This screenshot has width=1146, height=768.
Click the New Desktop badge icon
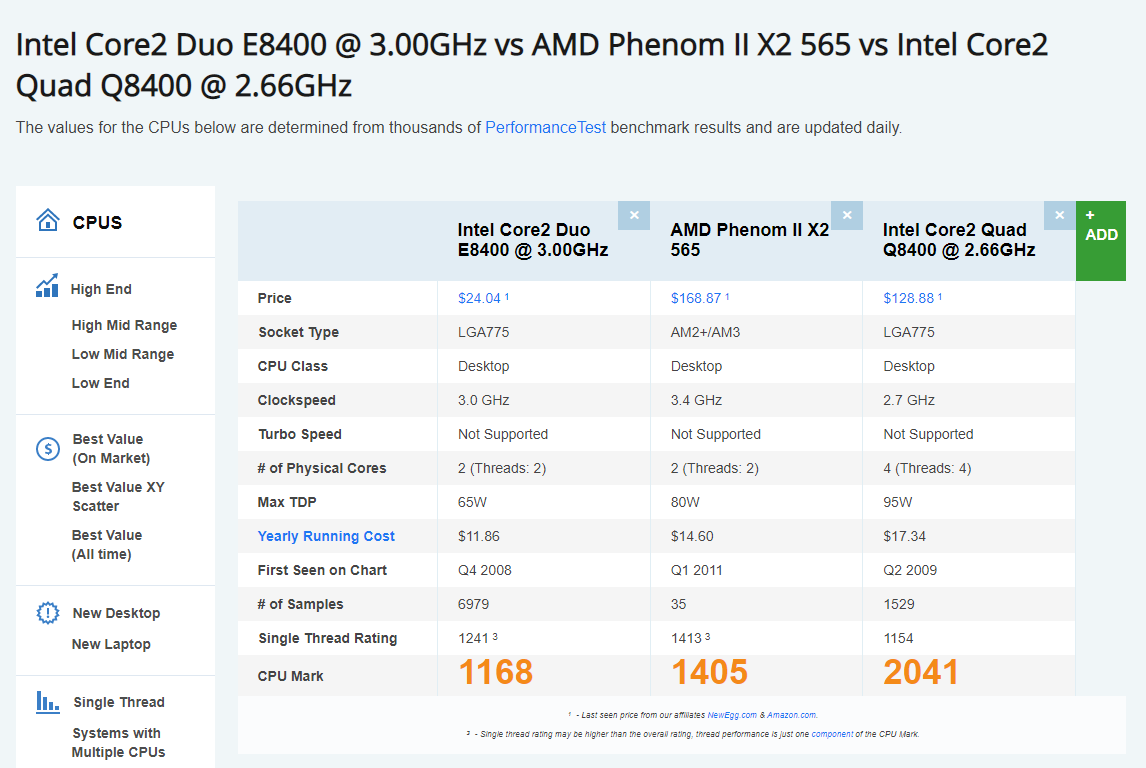pyautogui.click(x=48, y=613)
